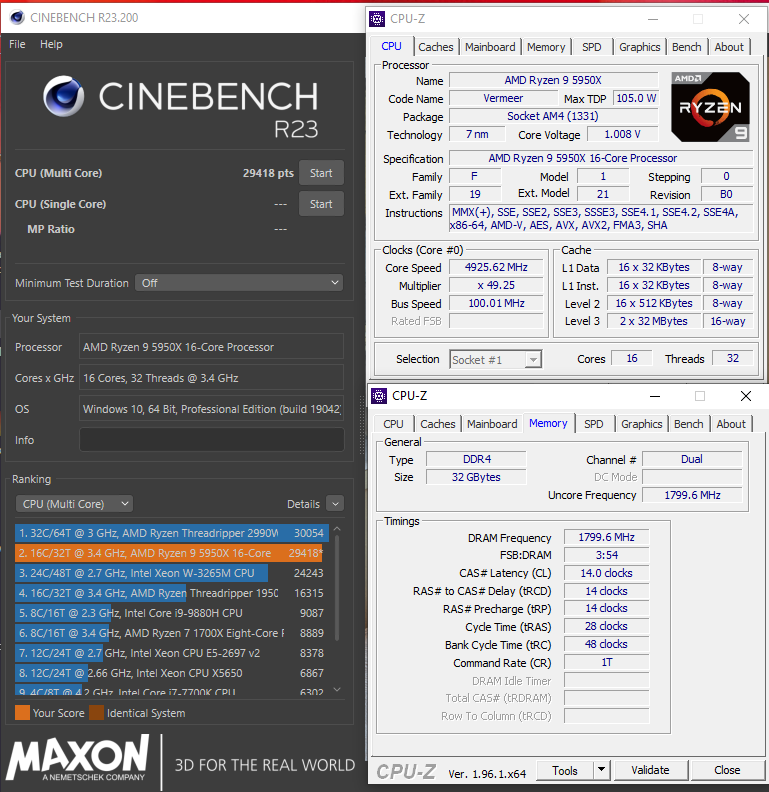
Task: Click the ranking scroll-down arrow
Action: [x=337, y=689]
